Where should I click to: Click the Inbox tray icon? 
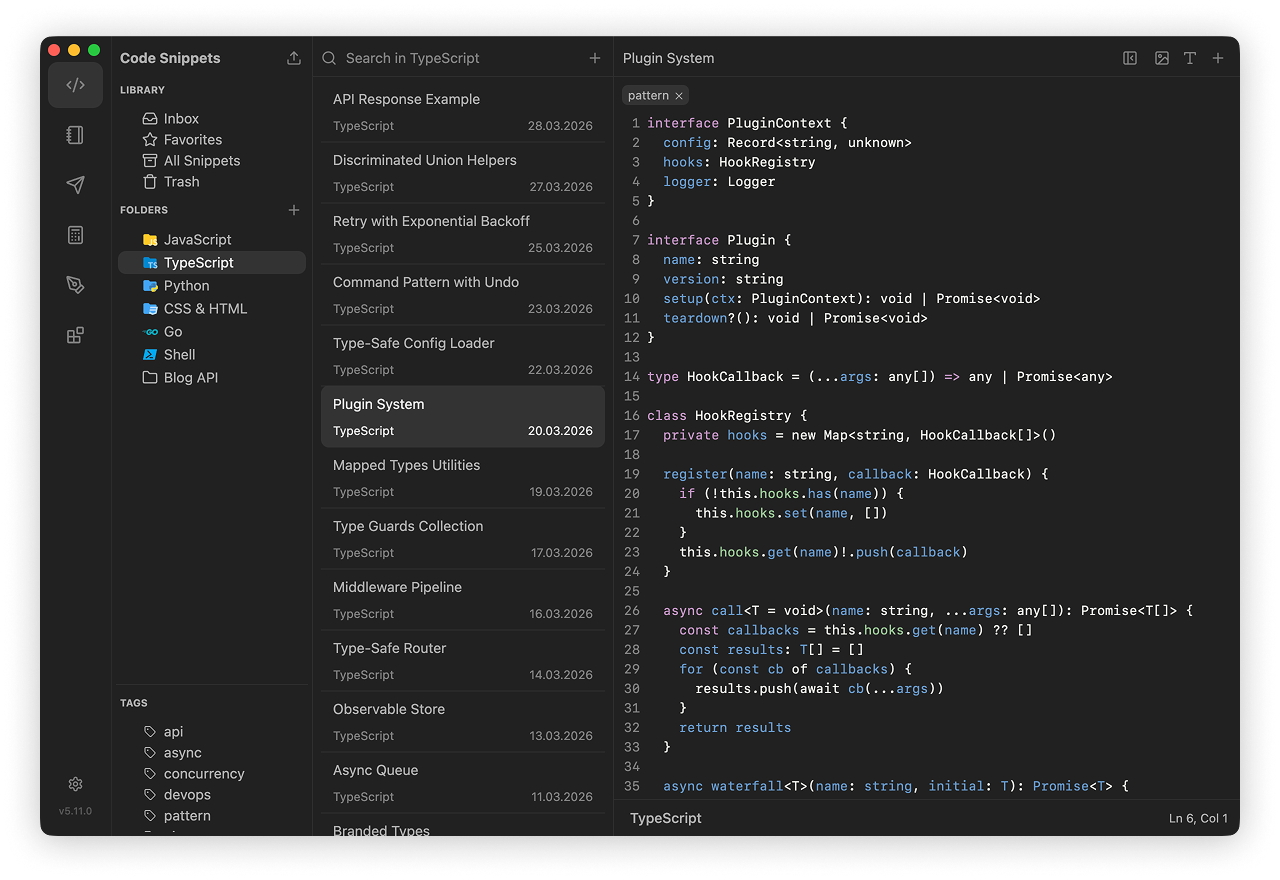150,119
